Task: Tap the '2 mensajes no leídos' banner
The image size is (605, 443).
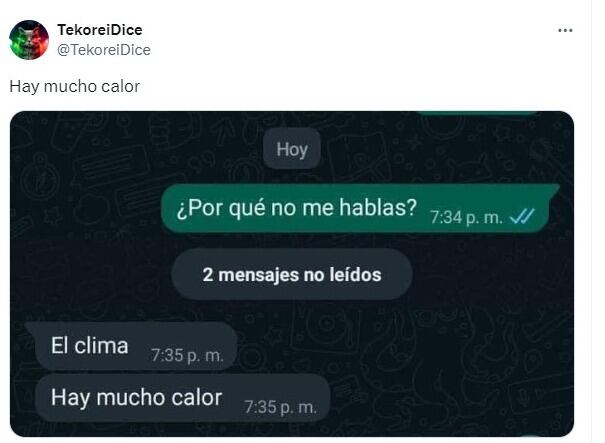Action: click(x=292, y=275)
